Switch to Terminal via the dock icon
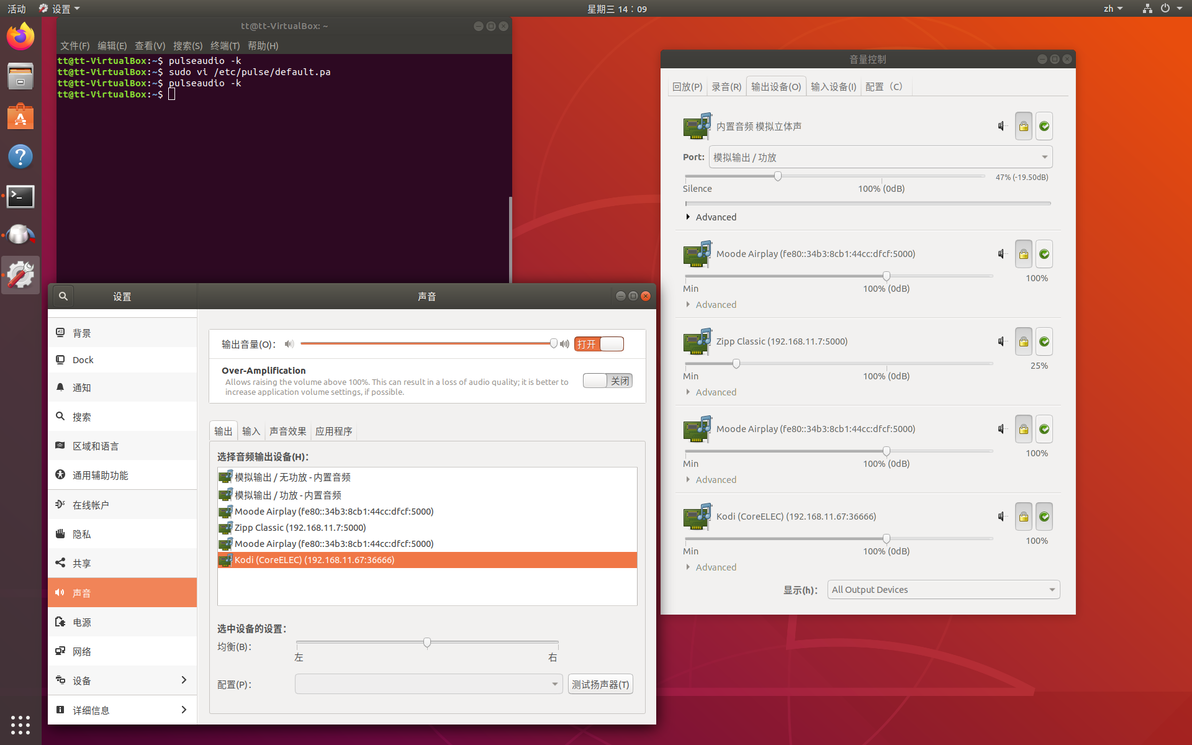The image size is (1192, 745). tap(21, 197)
